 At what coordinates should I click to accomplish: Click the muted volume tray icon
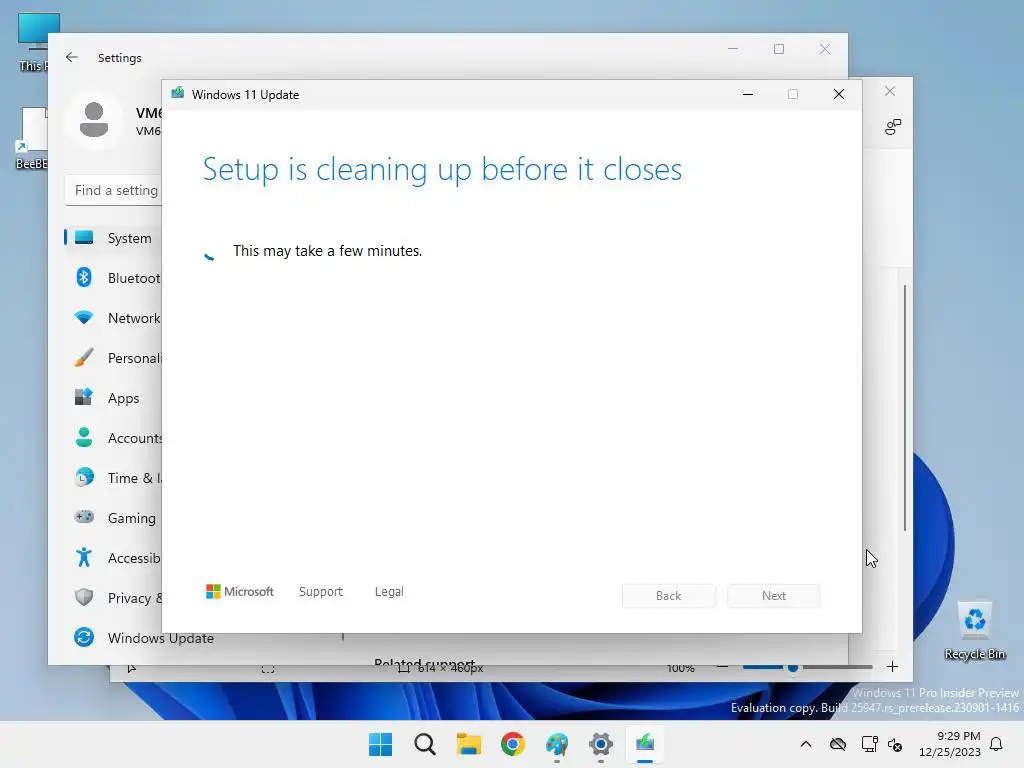tap(895, 744)
